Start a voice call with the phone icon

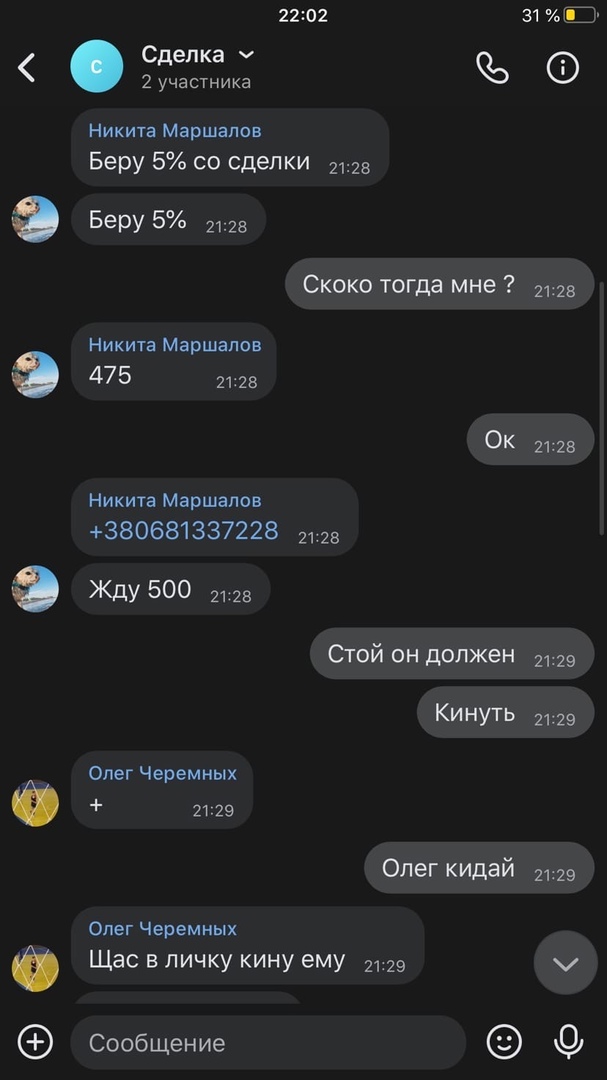coord(492,68)
